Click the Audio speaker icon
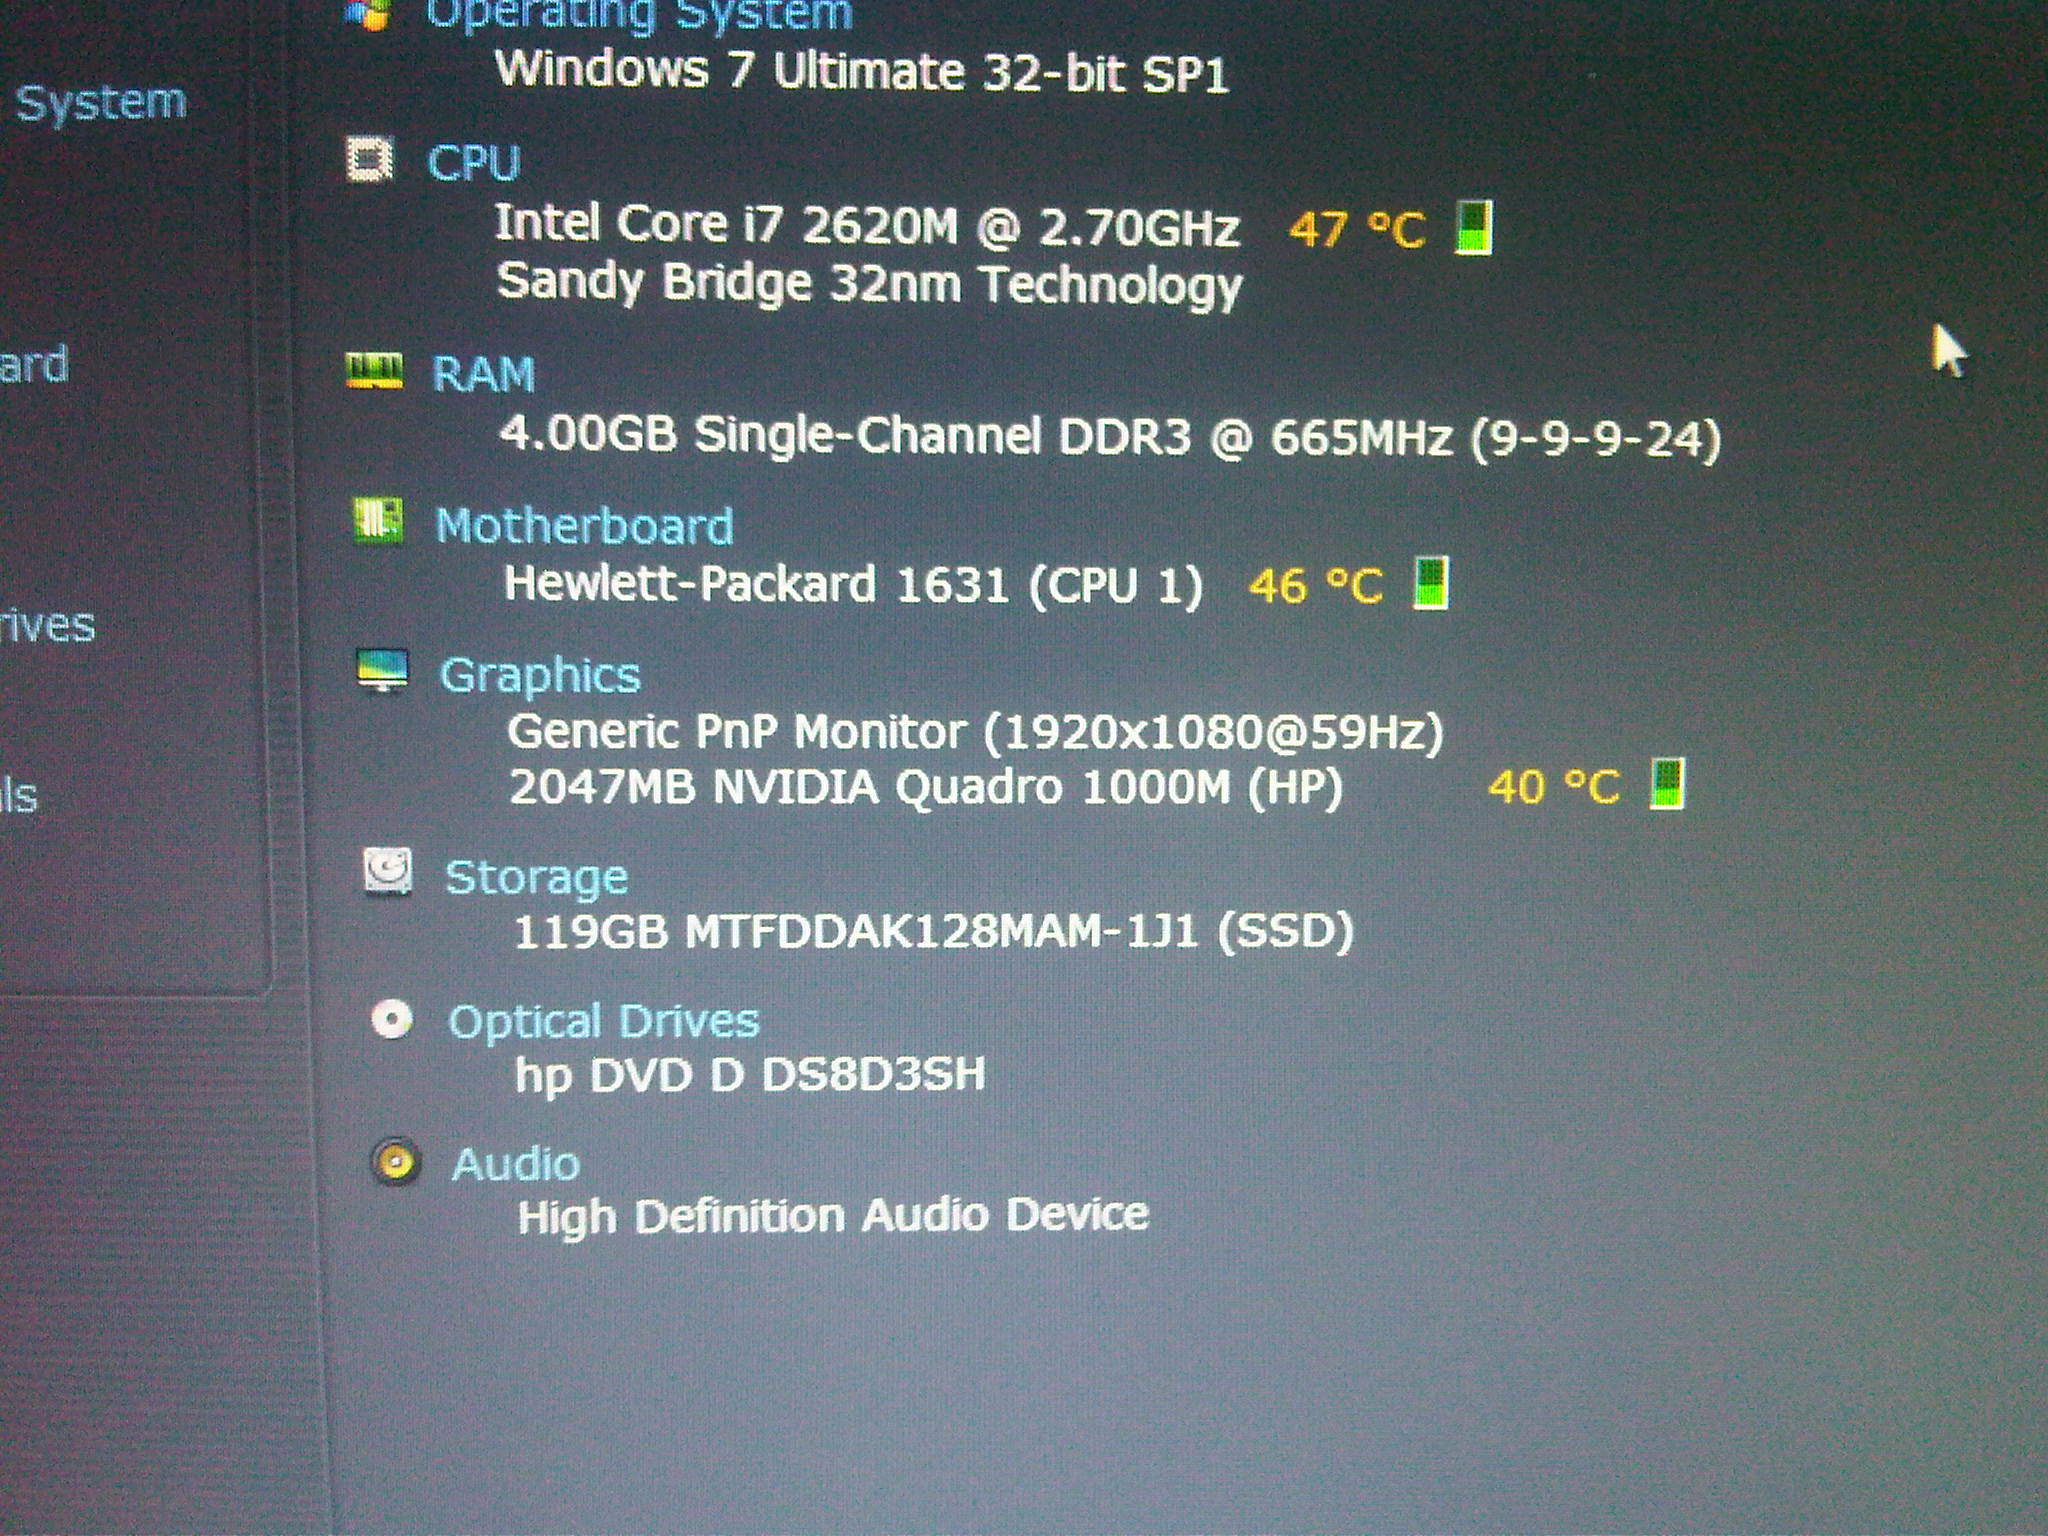Screen dimensions: 2048x1536 tap(396, 1162)
